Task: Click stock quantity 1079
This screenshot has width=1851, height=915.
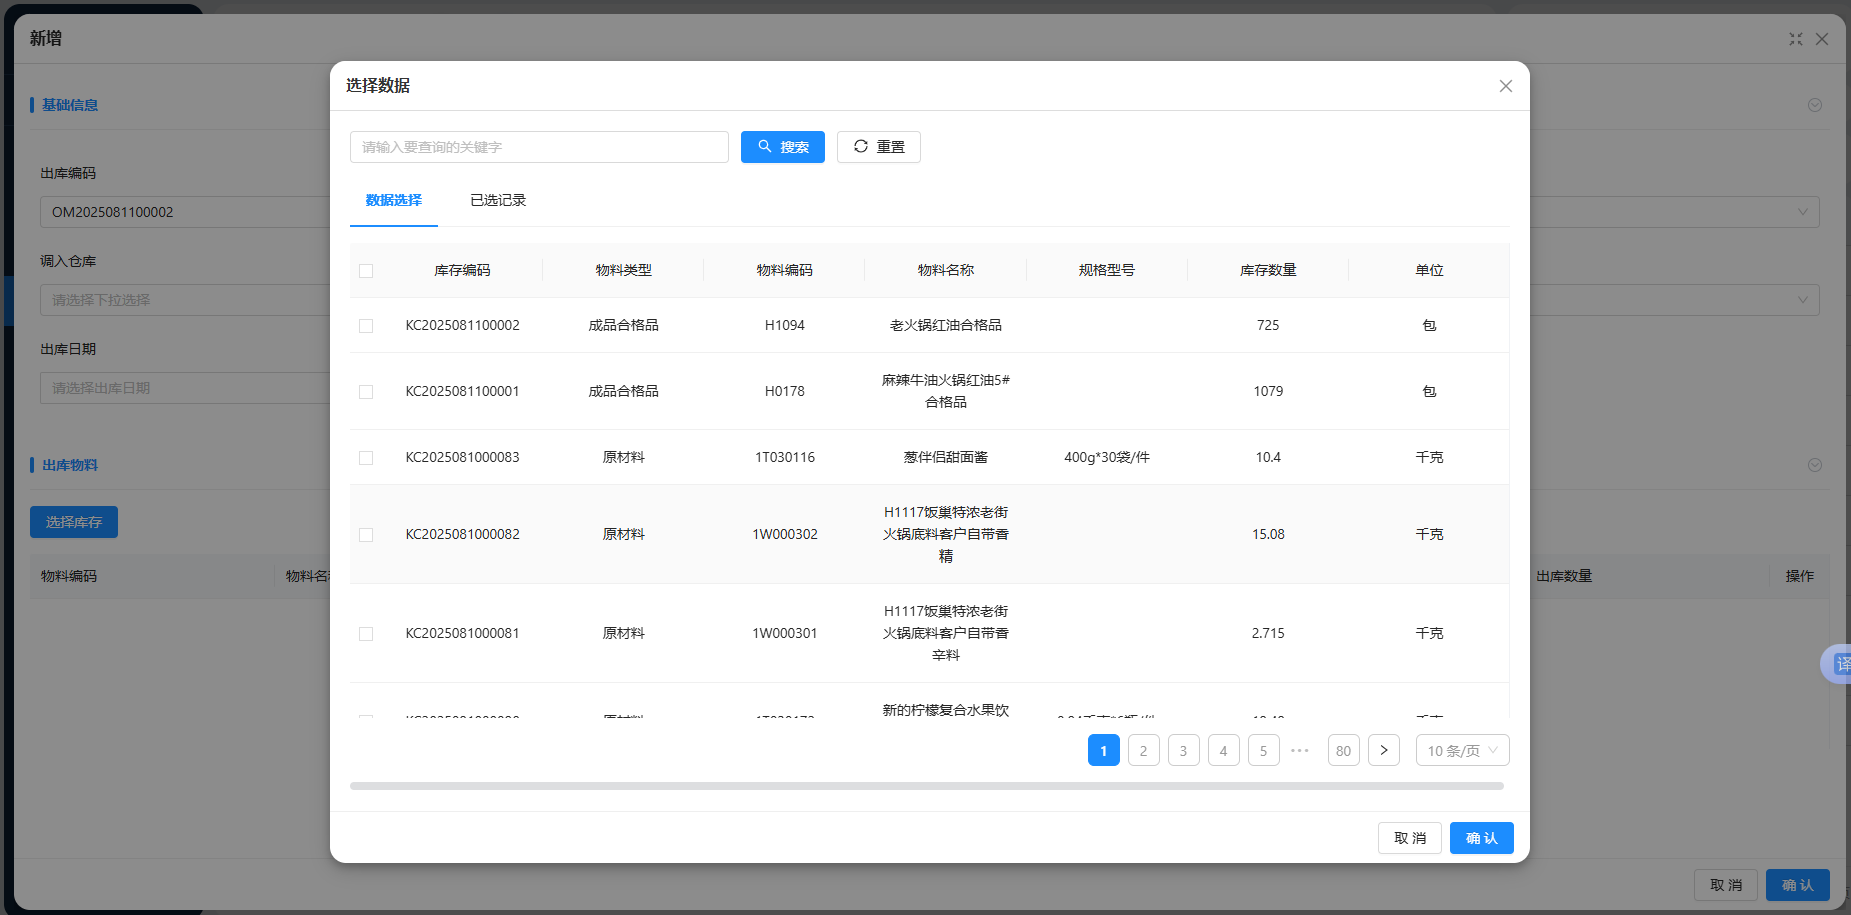Action: (1268, 391)
